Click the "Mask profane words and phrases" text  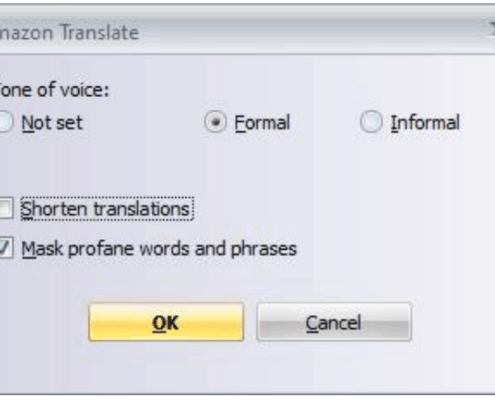[159, 249]
